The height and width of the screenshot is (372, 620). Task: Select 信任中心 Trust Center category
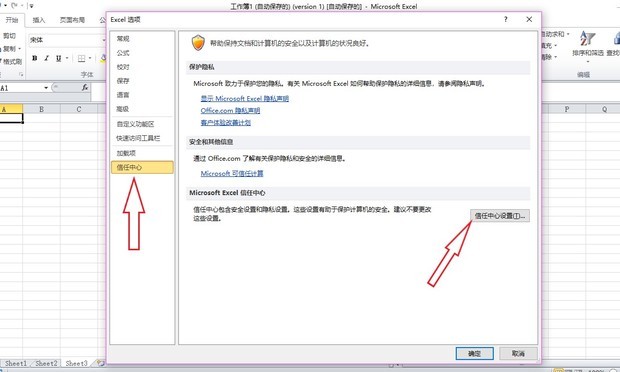pos(142,167)
